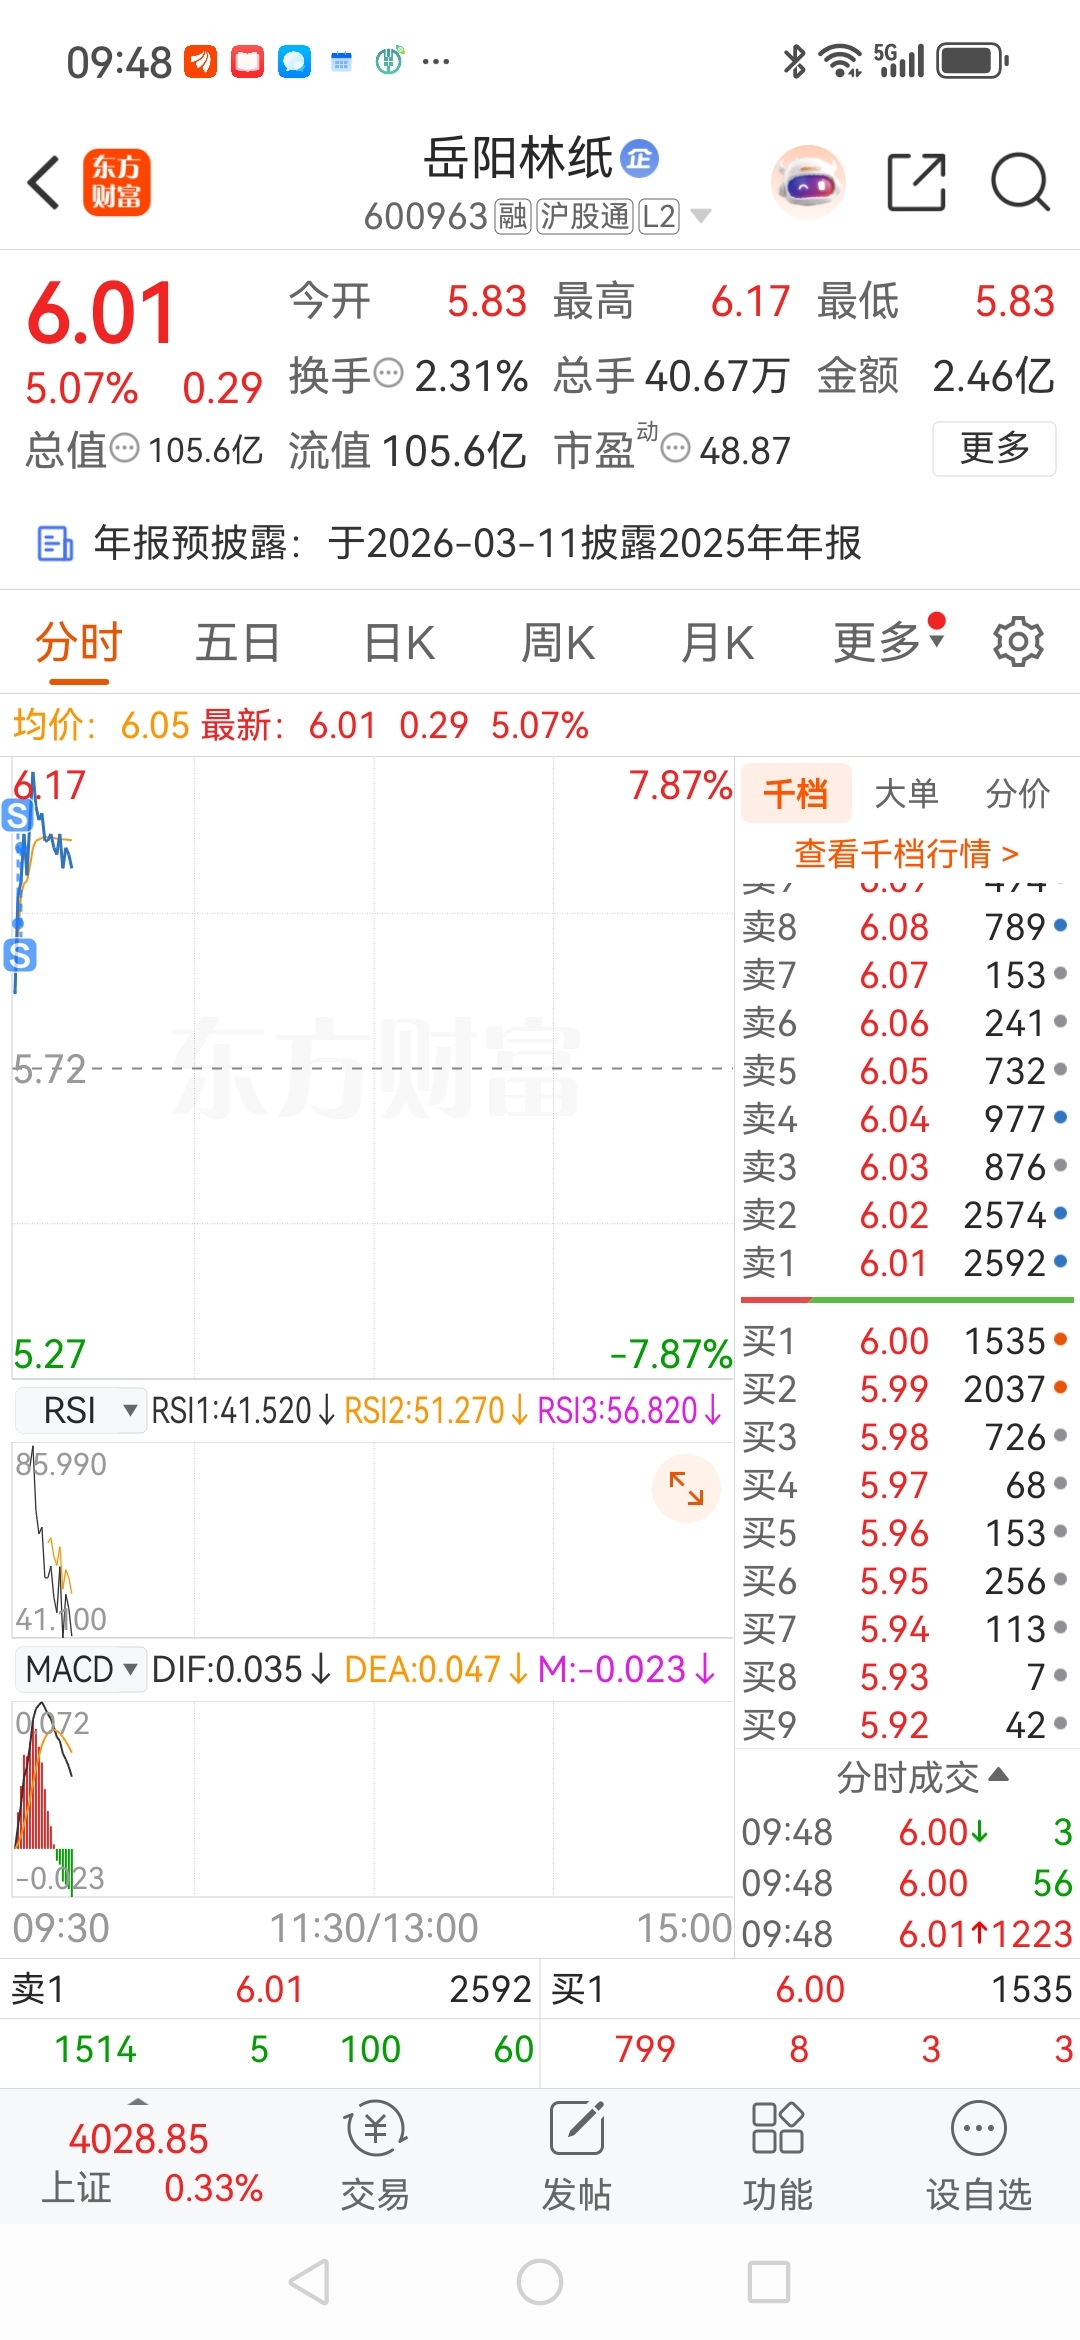Viewport: 1080px width, 2340px height.
Task: Tap Android back navigation button
Action: tap(309, 2282)
